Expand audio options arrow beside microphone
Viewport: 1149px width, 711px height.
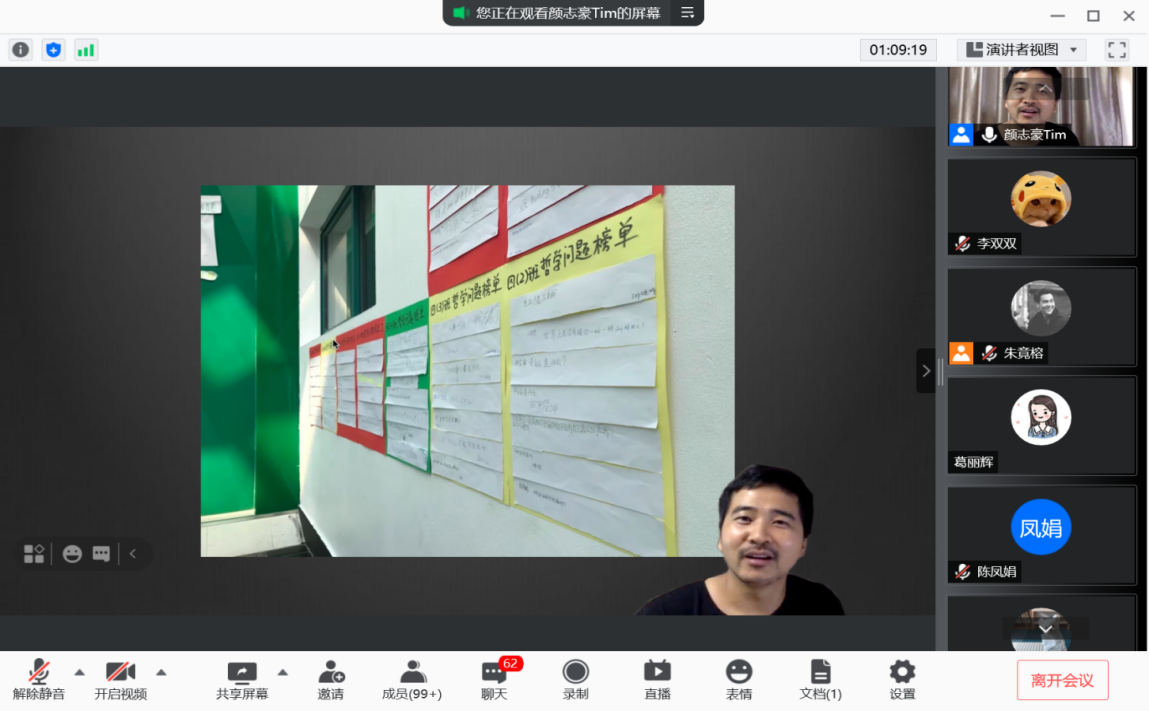80,672
